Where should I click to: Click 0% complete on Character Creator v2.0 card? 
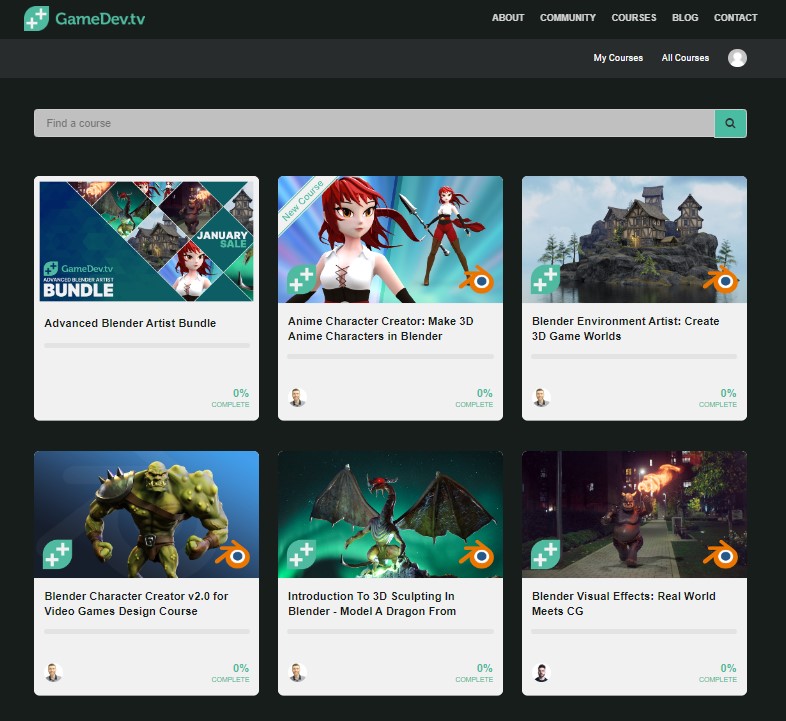(231, 672)
